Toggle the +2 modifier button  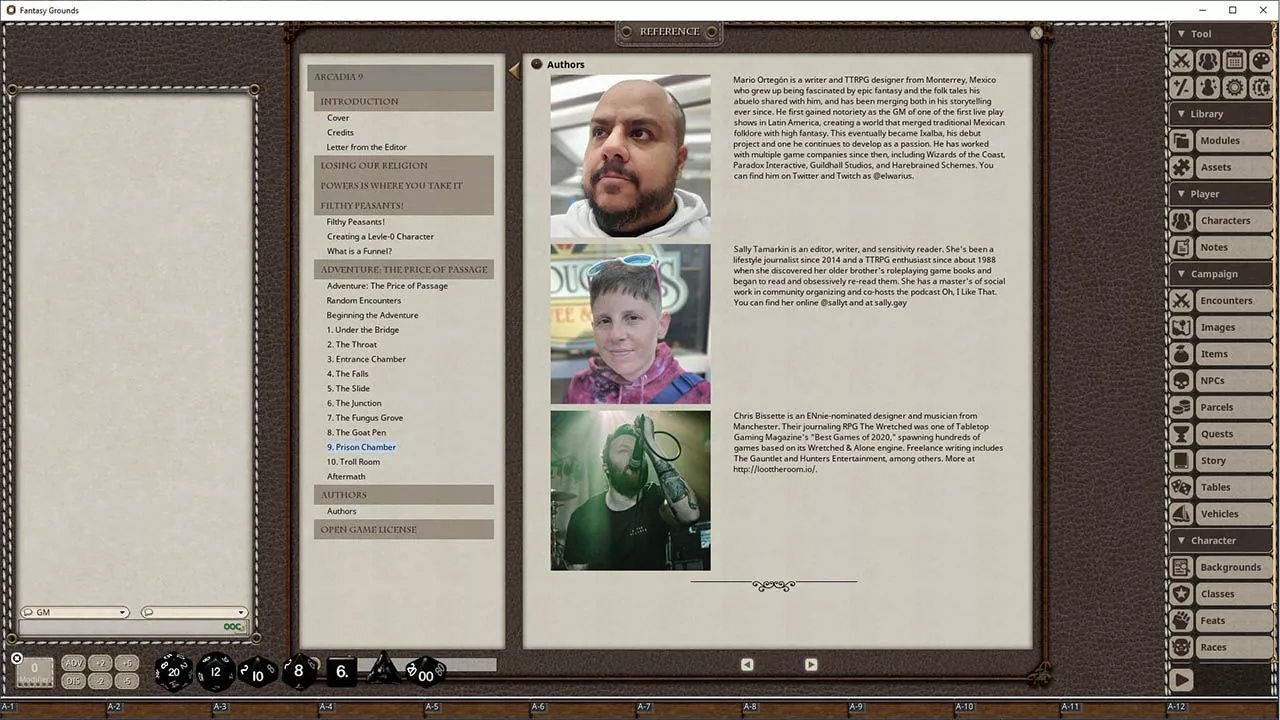(x=100, y=663)
